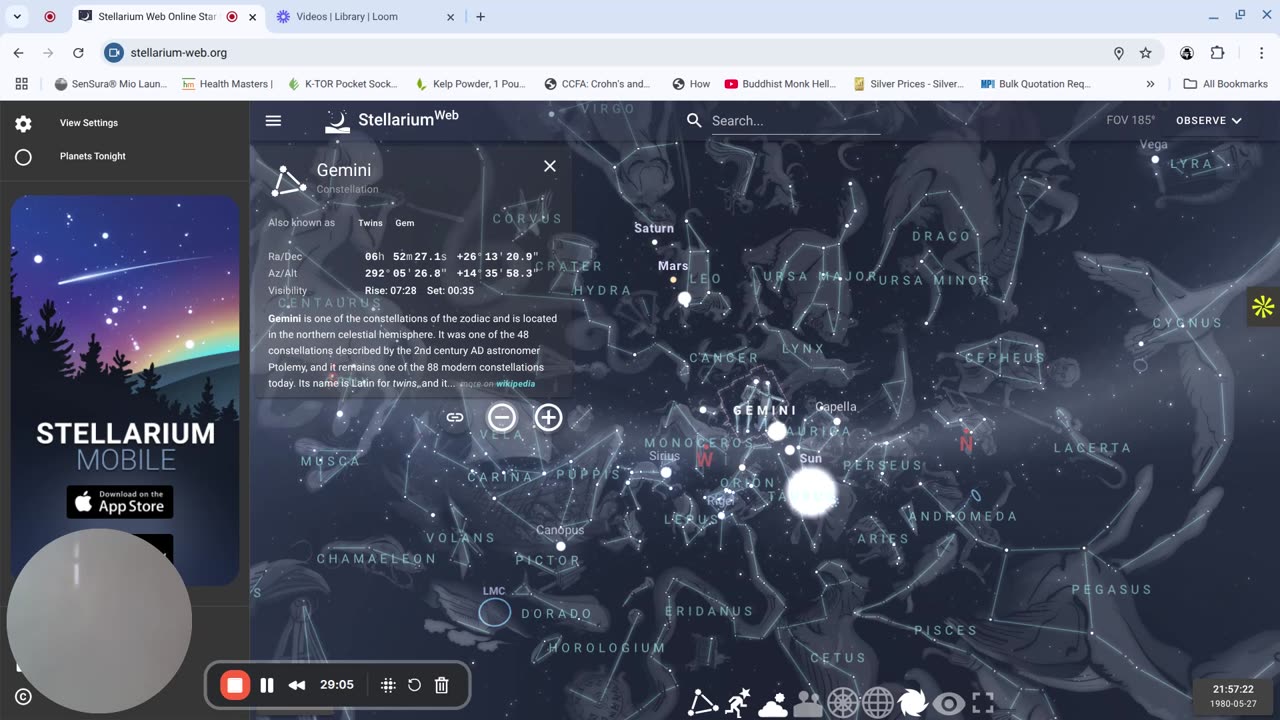Open tab search dropdown arrow
This screenshot has height=720, width=1280.
click(x=17, y=17)
